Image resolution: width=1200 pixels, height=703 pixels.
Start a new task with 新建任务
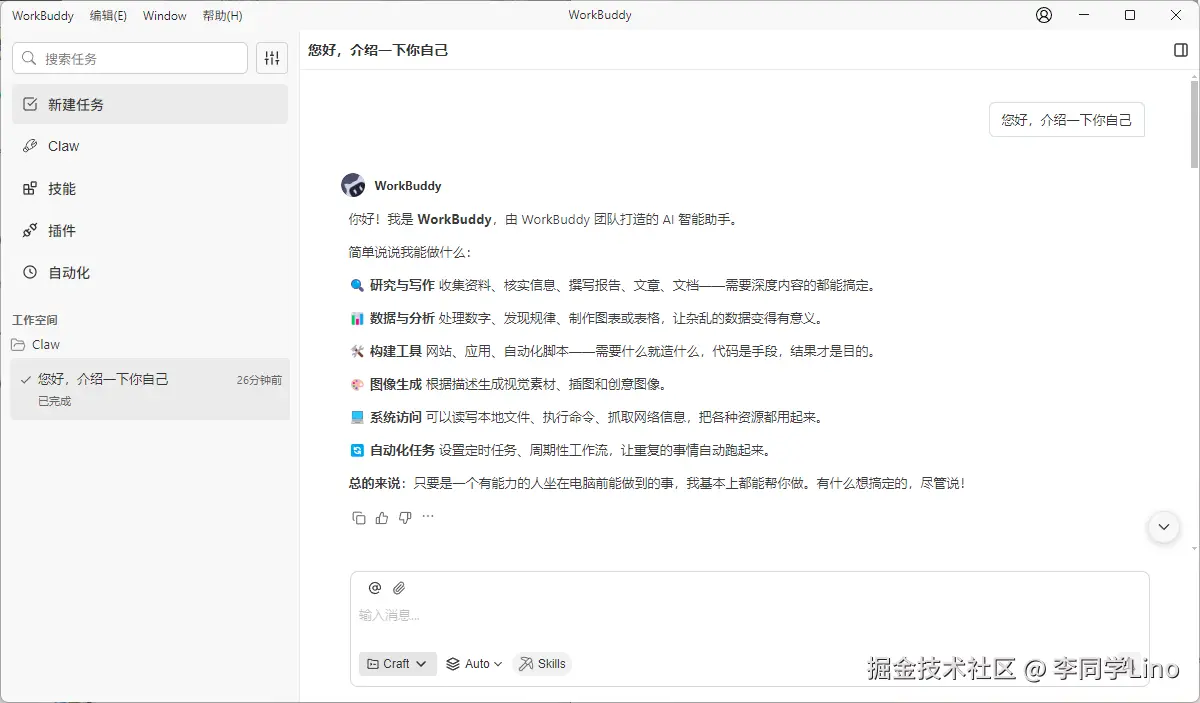pos(150,104)
